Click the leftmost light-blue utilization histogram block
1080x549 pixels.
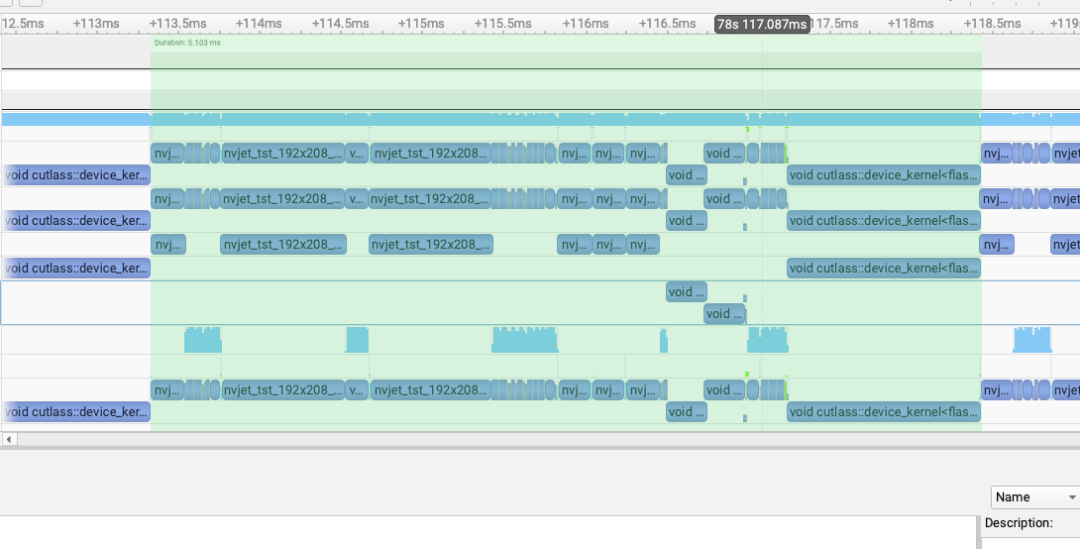pyautogui.click(x=202, y=340)
